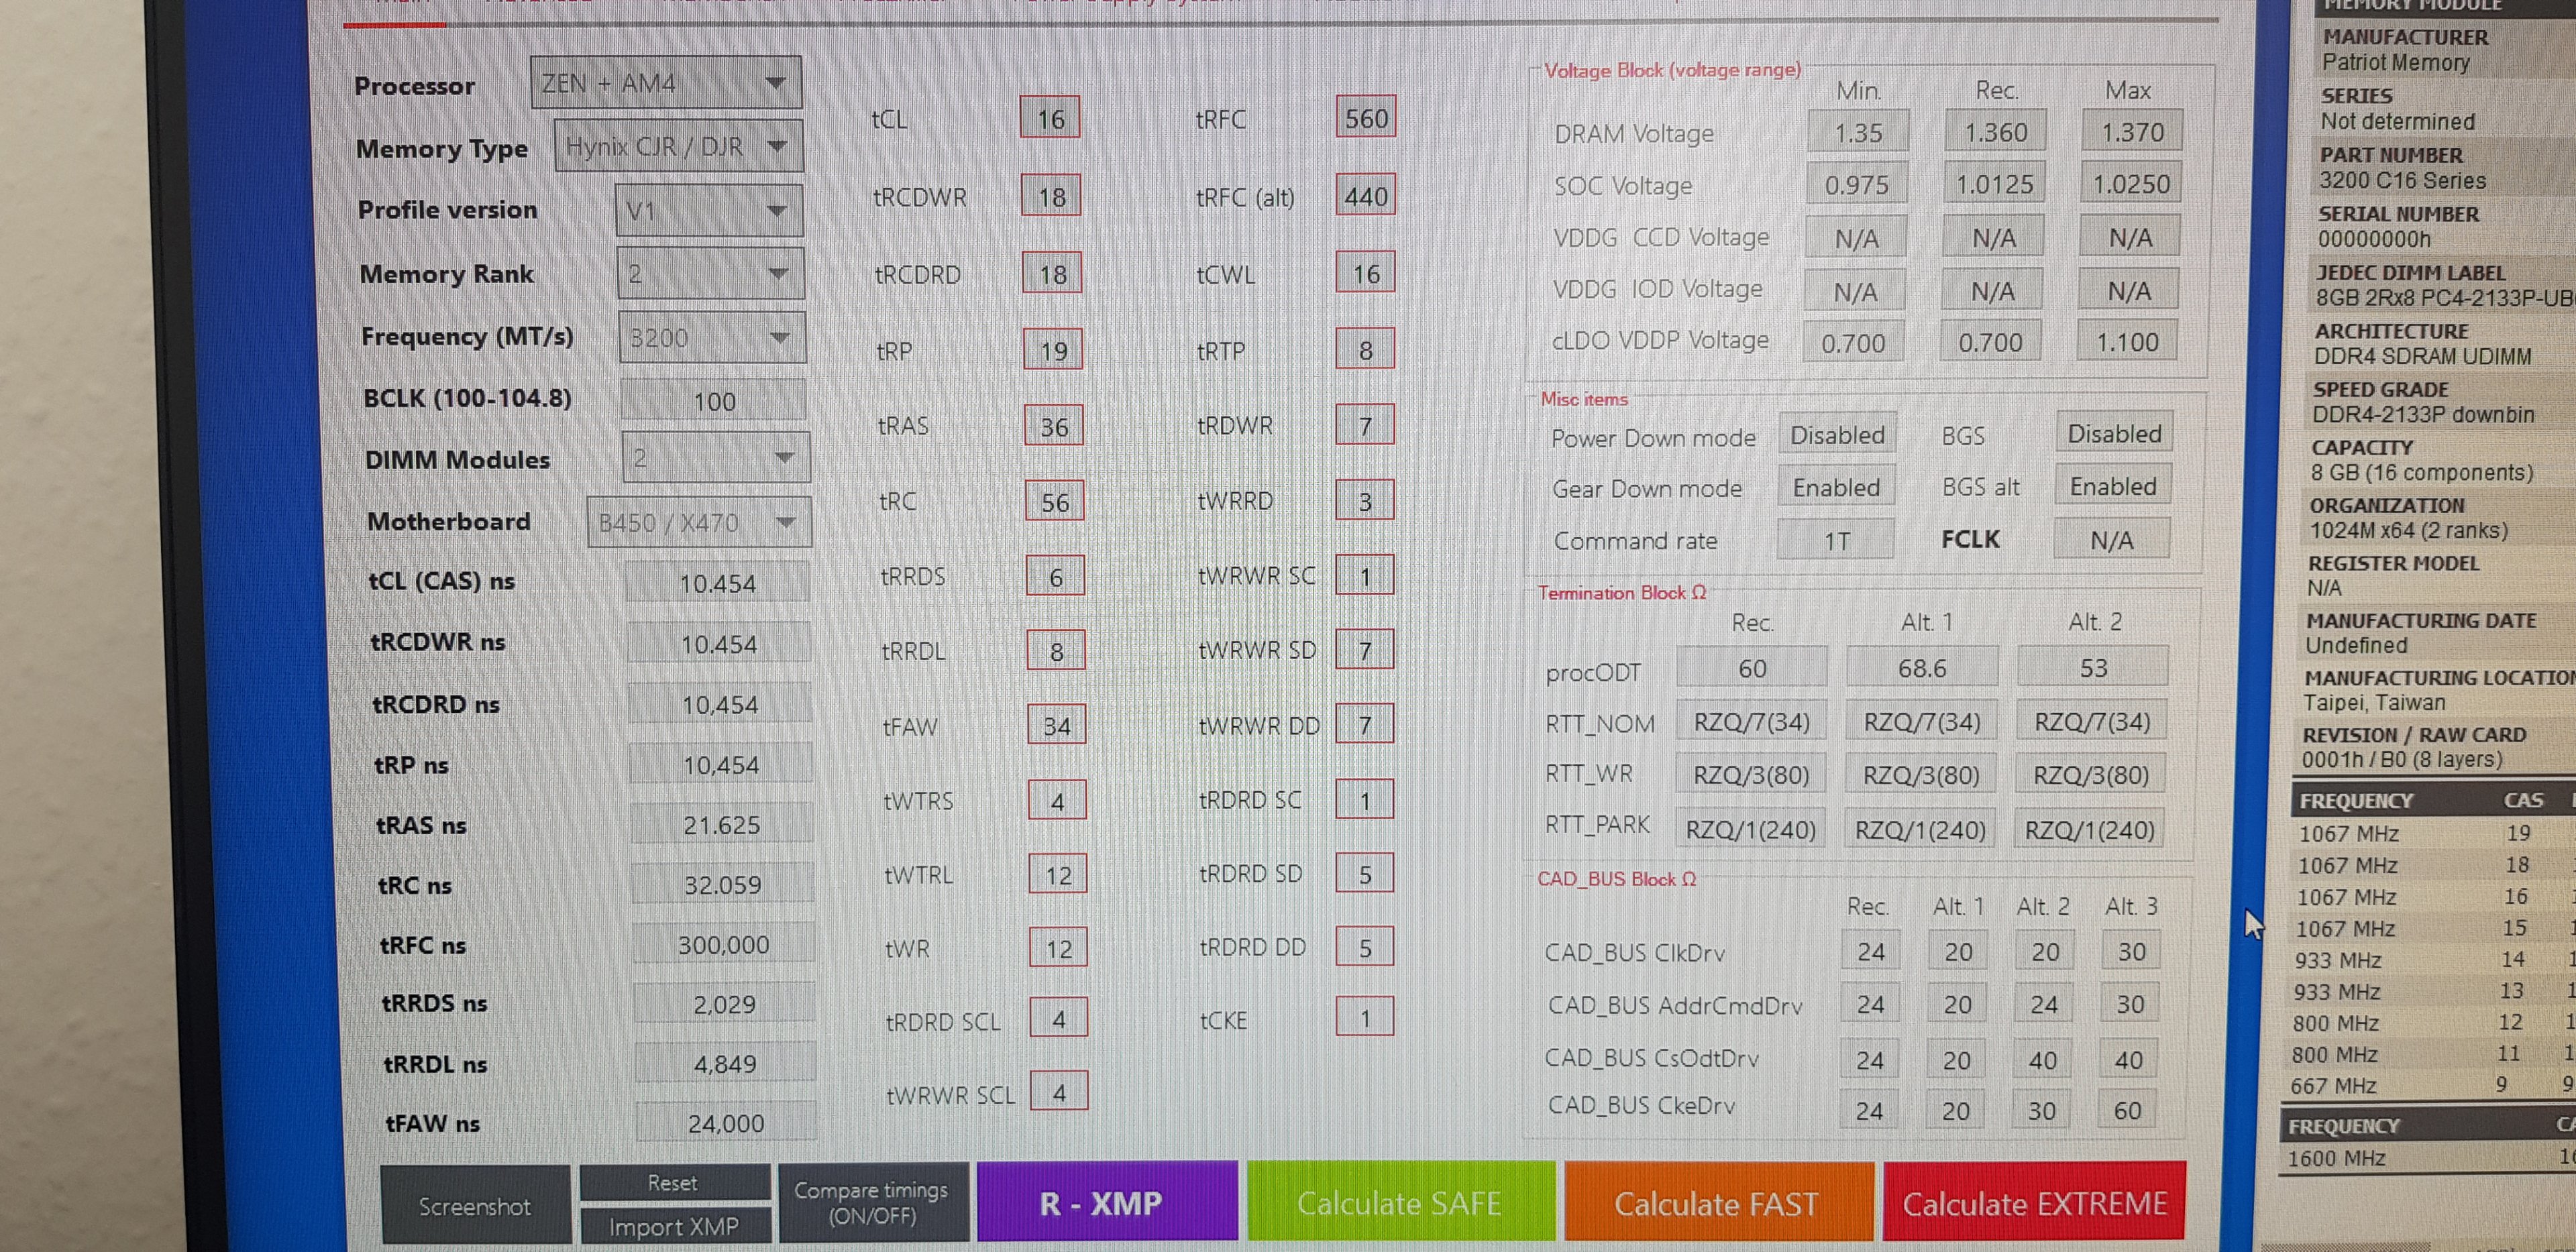
Task: Click the tRFC value box showing 560
Action: point(1365,118)
